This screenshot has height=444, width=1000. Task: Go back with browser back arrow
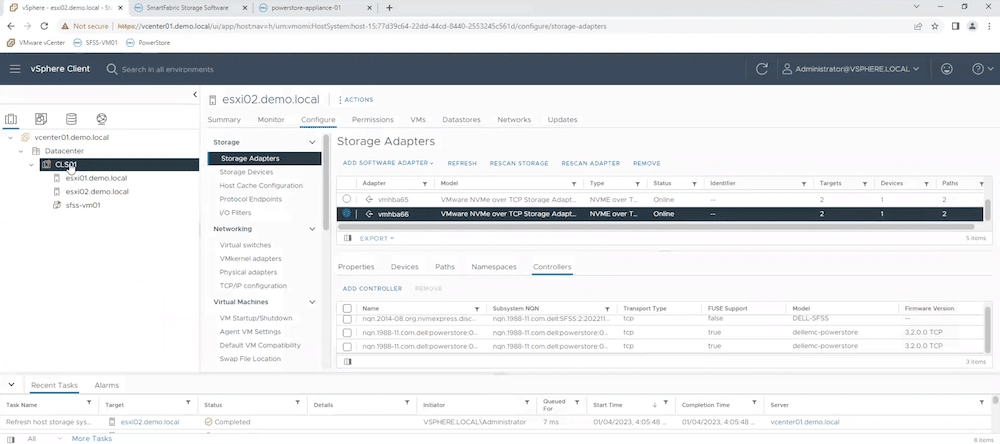(11, 26)
